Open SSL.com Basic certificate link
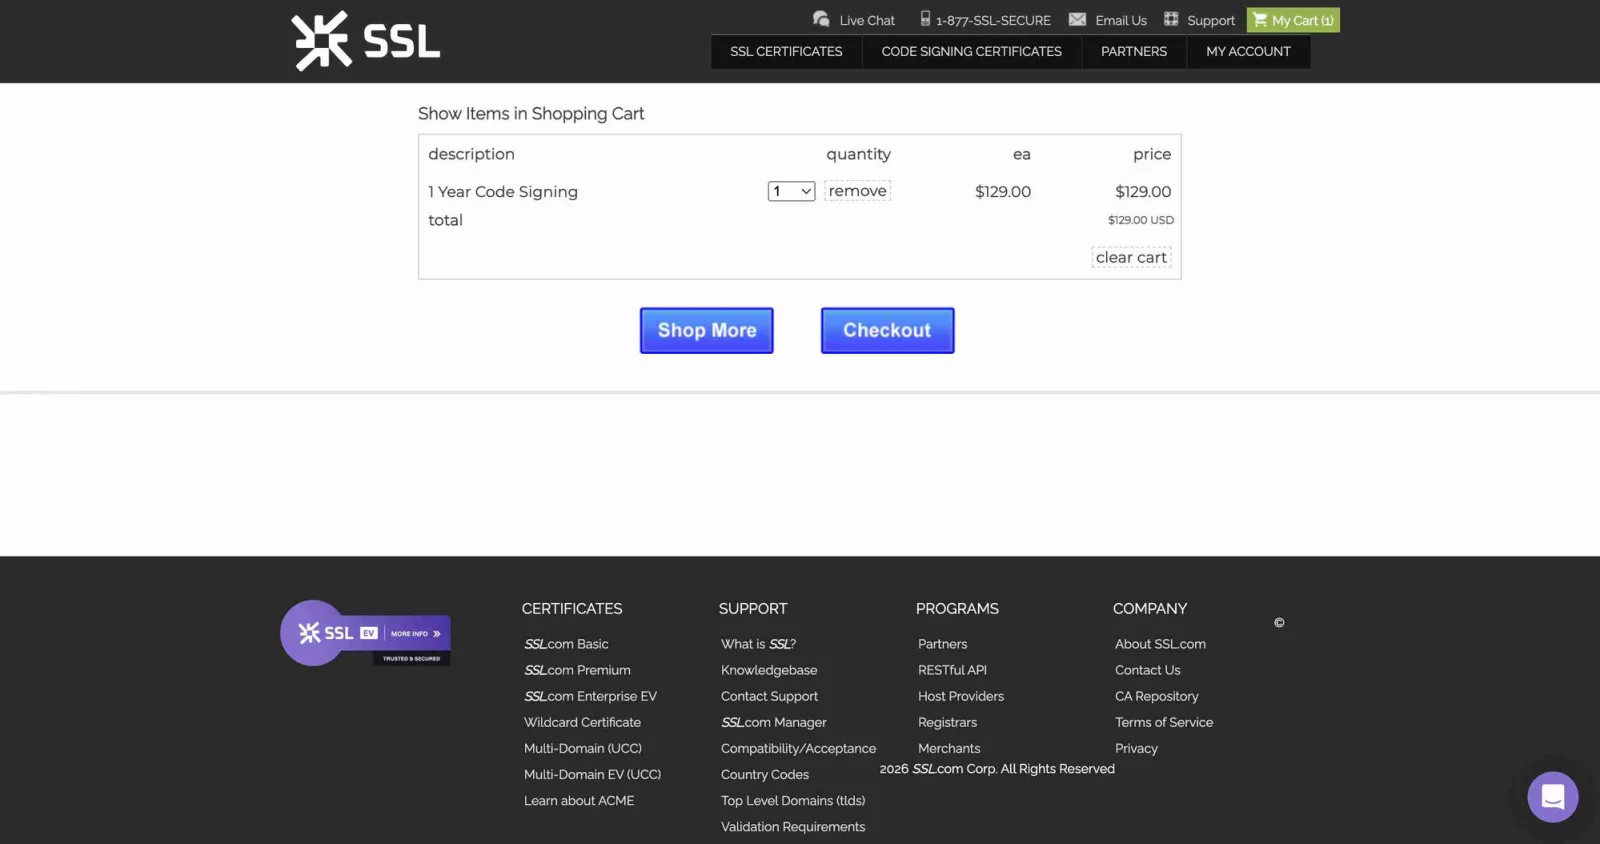The height and width of the screenshot is (844, 1600). (566, 645)
